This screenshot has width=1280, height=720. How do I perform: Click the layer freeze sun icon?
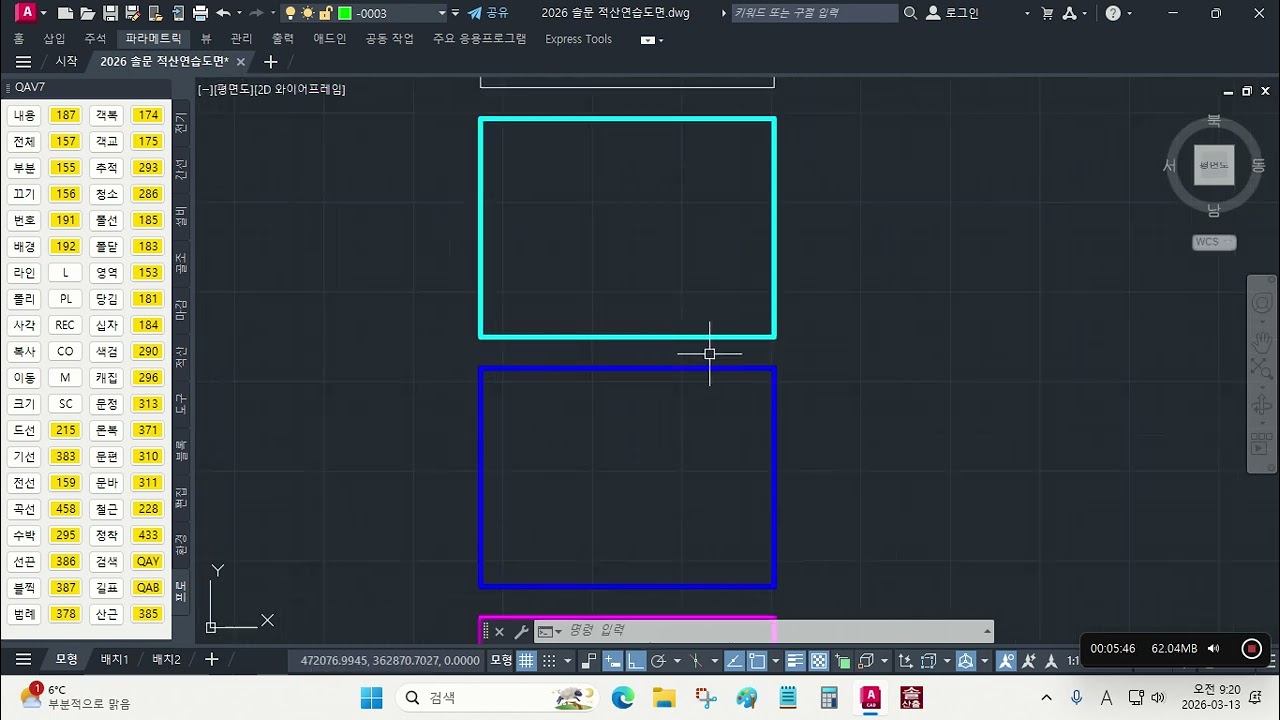[x=308, y=13]
